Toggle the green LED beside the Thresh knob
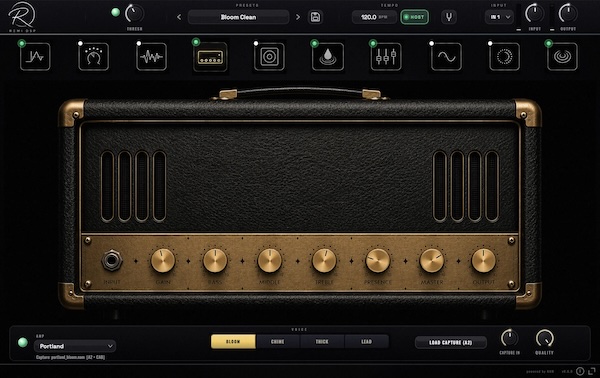Screen dimensions: 600x378 pos(115,12)
